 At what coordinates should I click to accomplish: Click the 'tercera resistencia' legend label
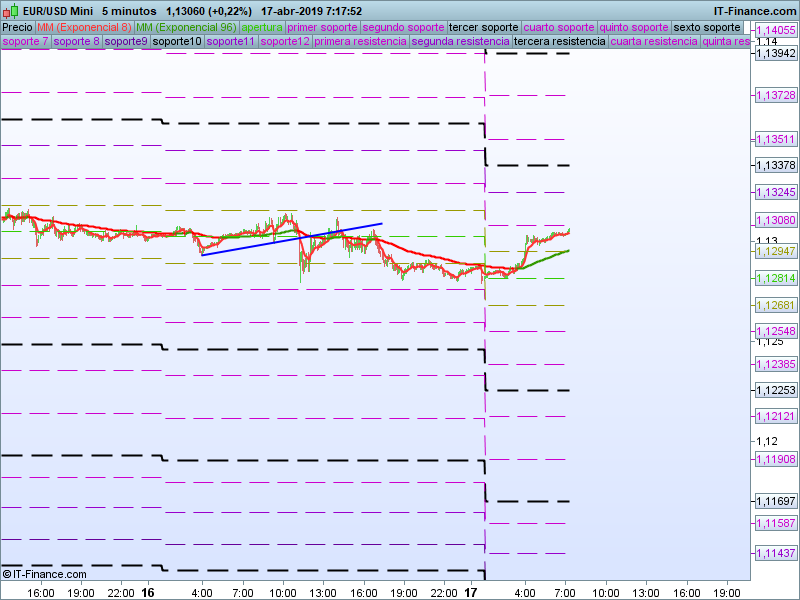tap(558, 42)
